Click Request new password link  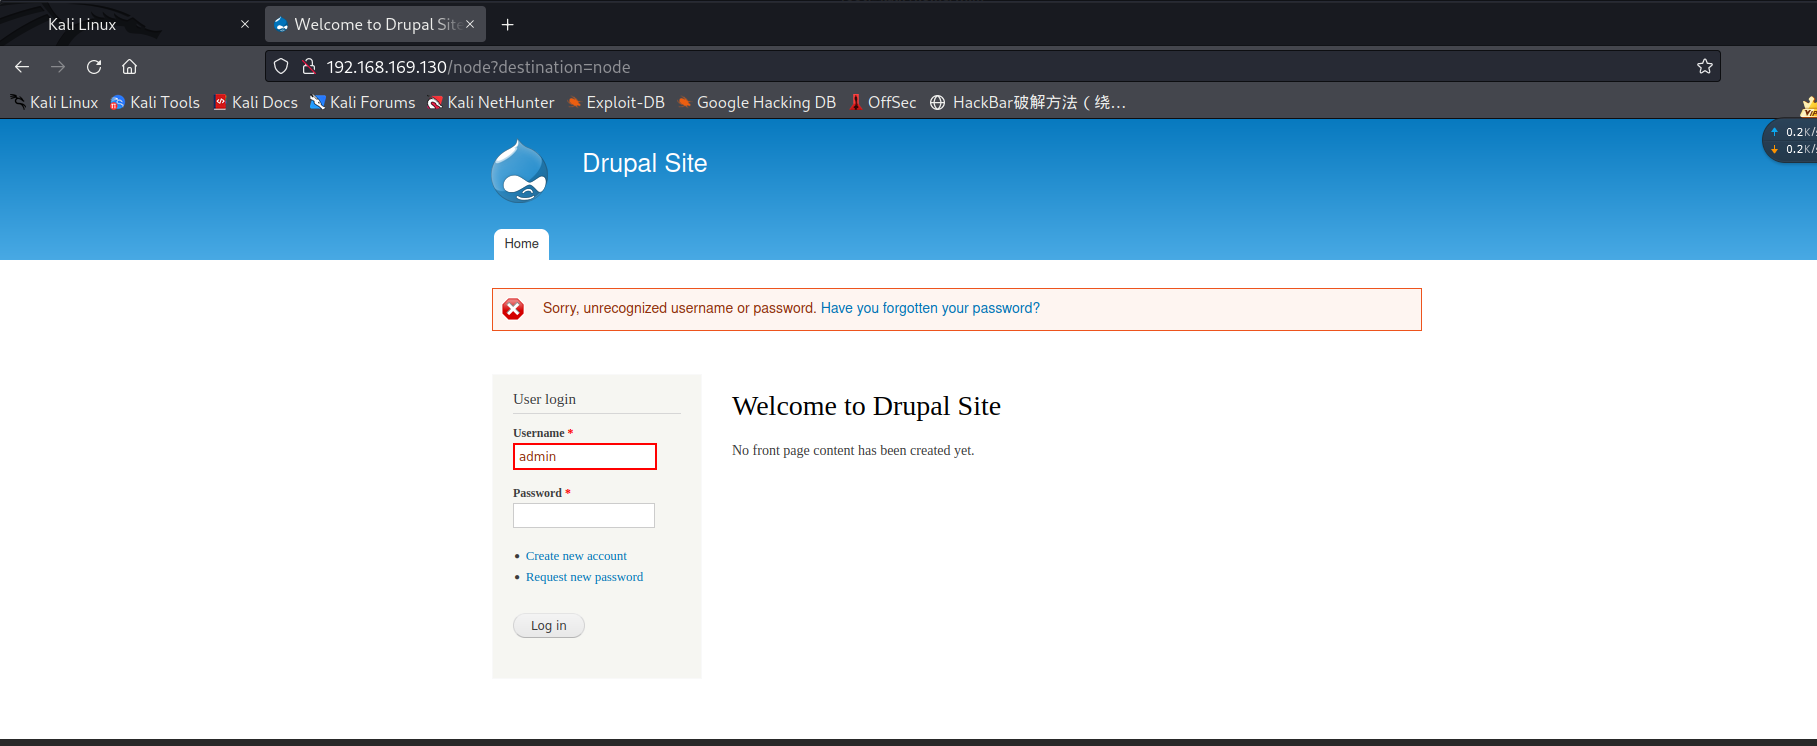[584, 577]
